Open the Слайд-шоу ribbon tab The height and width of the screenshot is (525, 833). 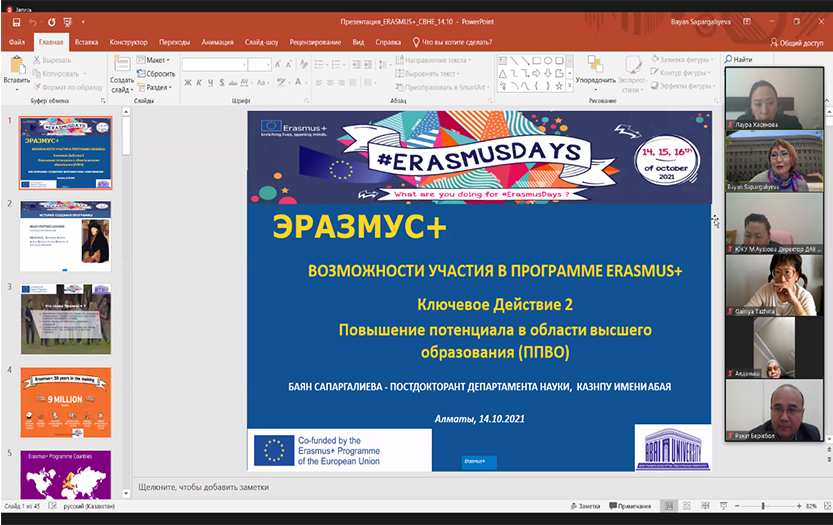[x=260, y=42]
